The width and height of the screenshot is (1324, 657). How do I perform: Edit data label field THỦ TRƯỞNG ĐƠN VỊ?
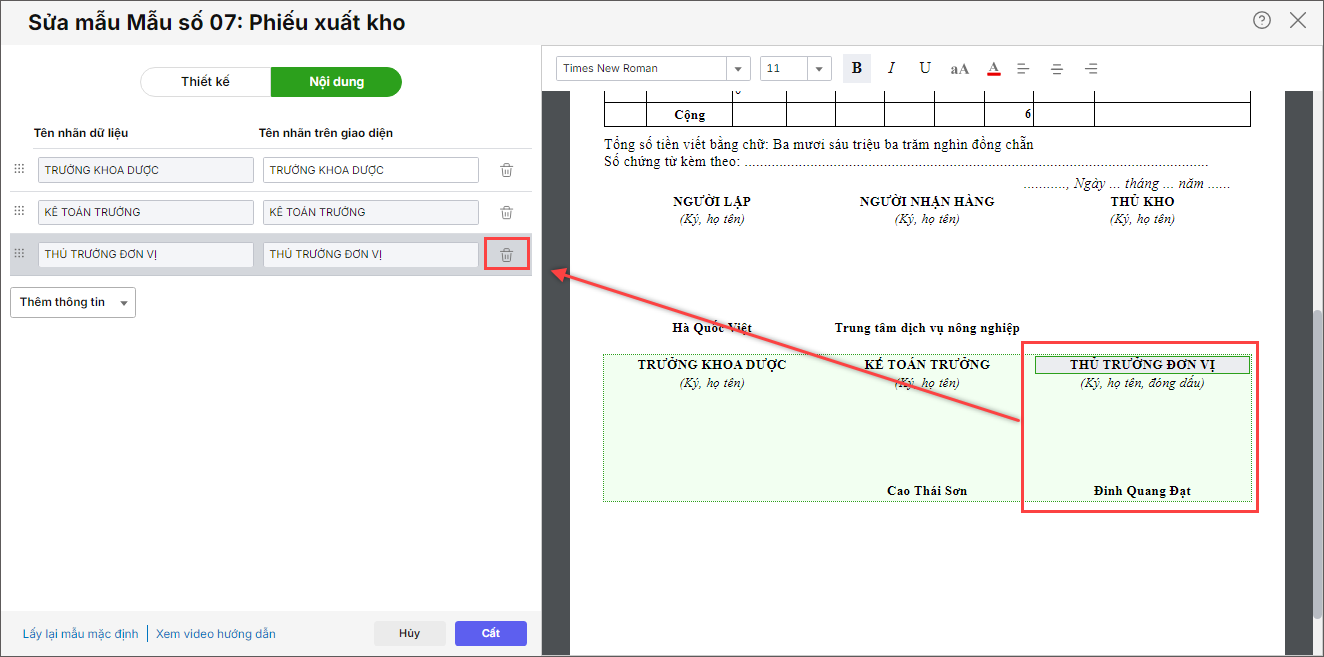coord(146,254)
